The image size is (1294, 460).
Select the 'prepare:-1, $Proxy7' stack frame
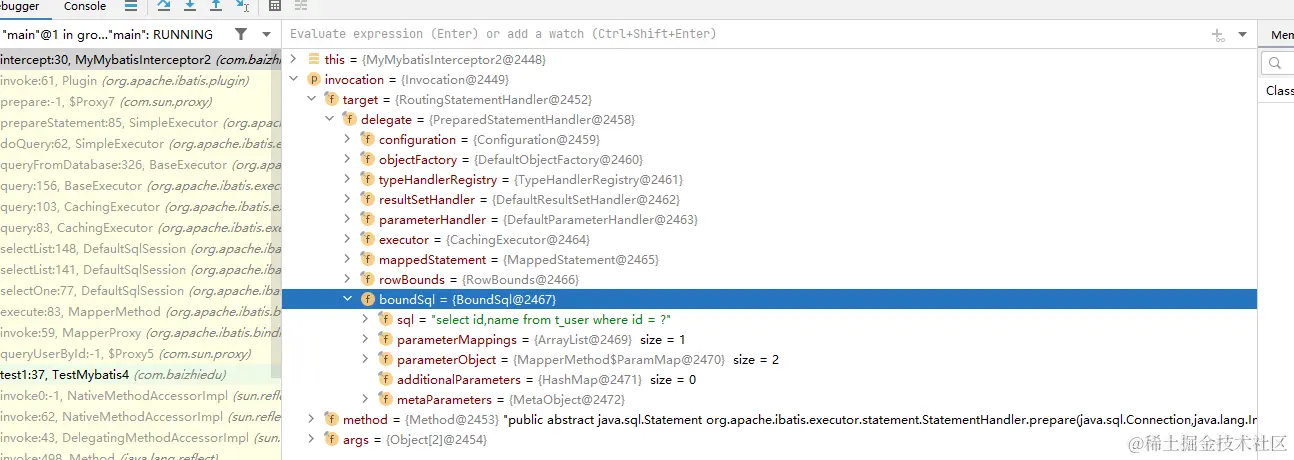point(140,102)
